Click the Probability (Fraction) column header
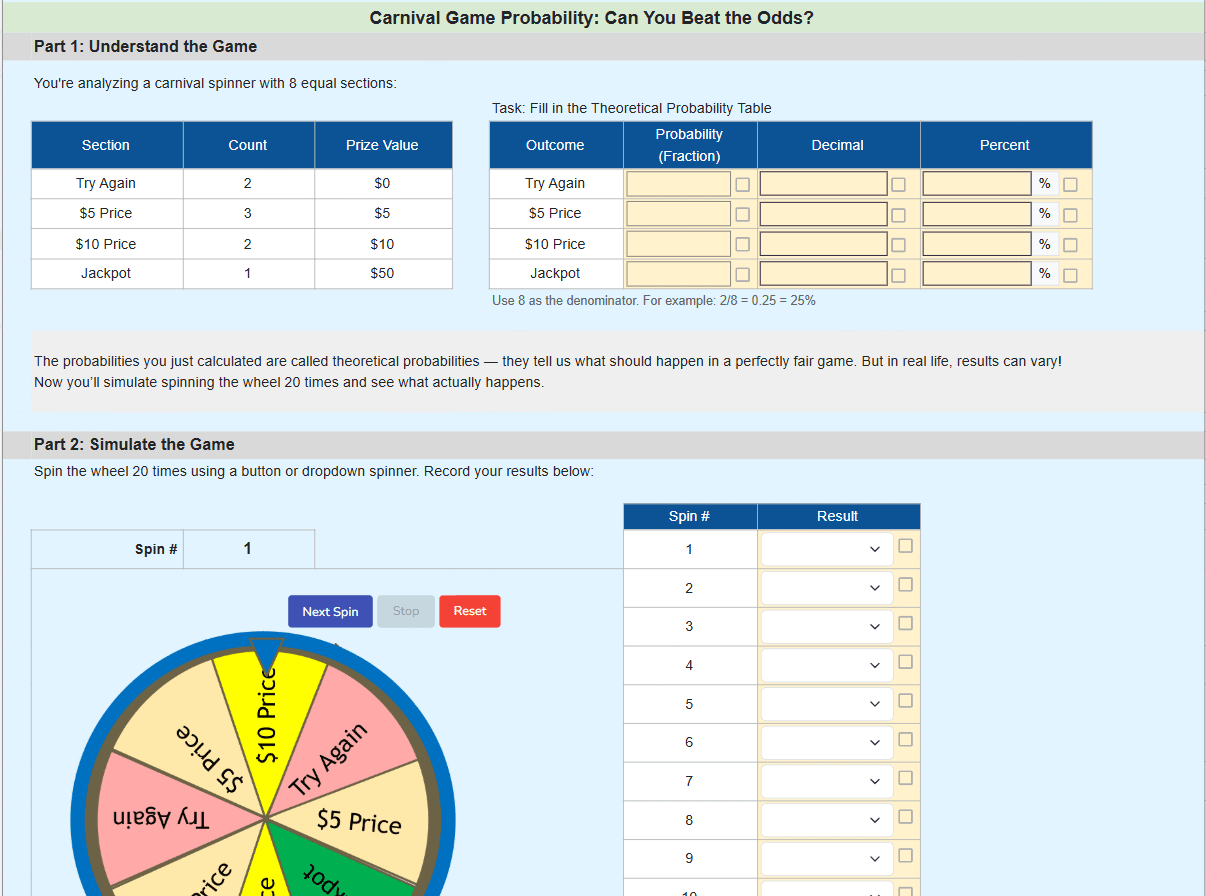The width and height of the screenshot is (1206, 896). 689,145
